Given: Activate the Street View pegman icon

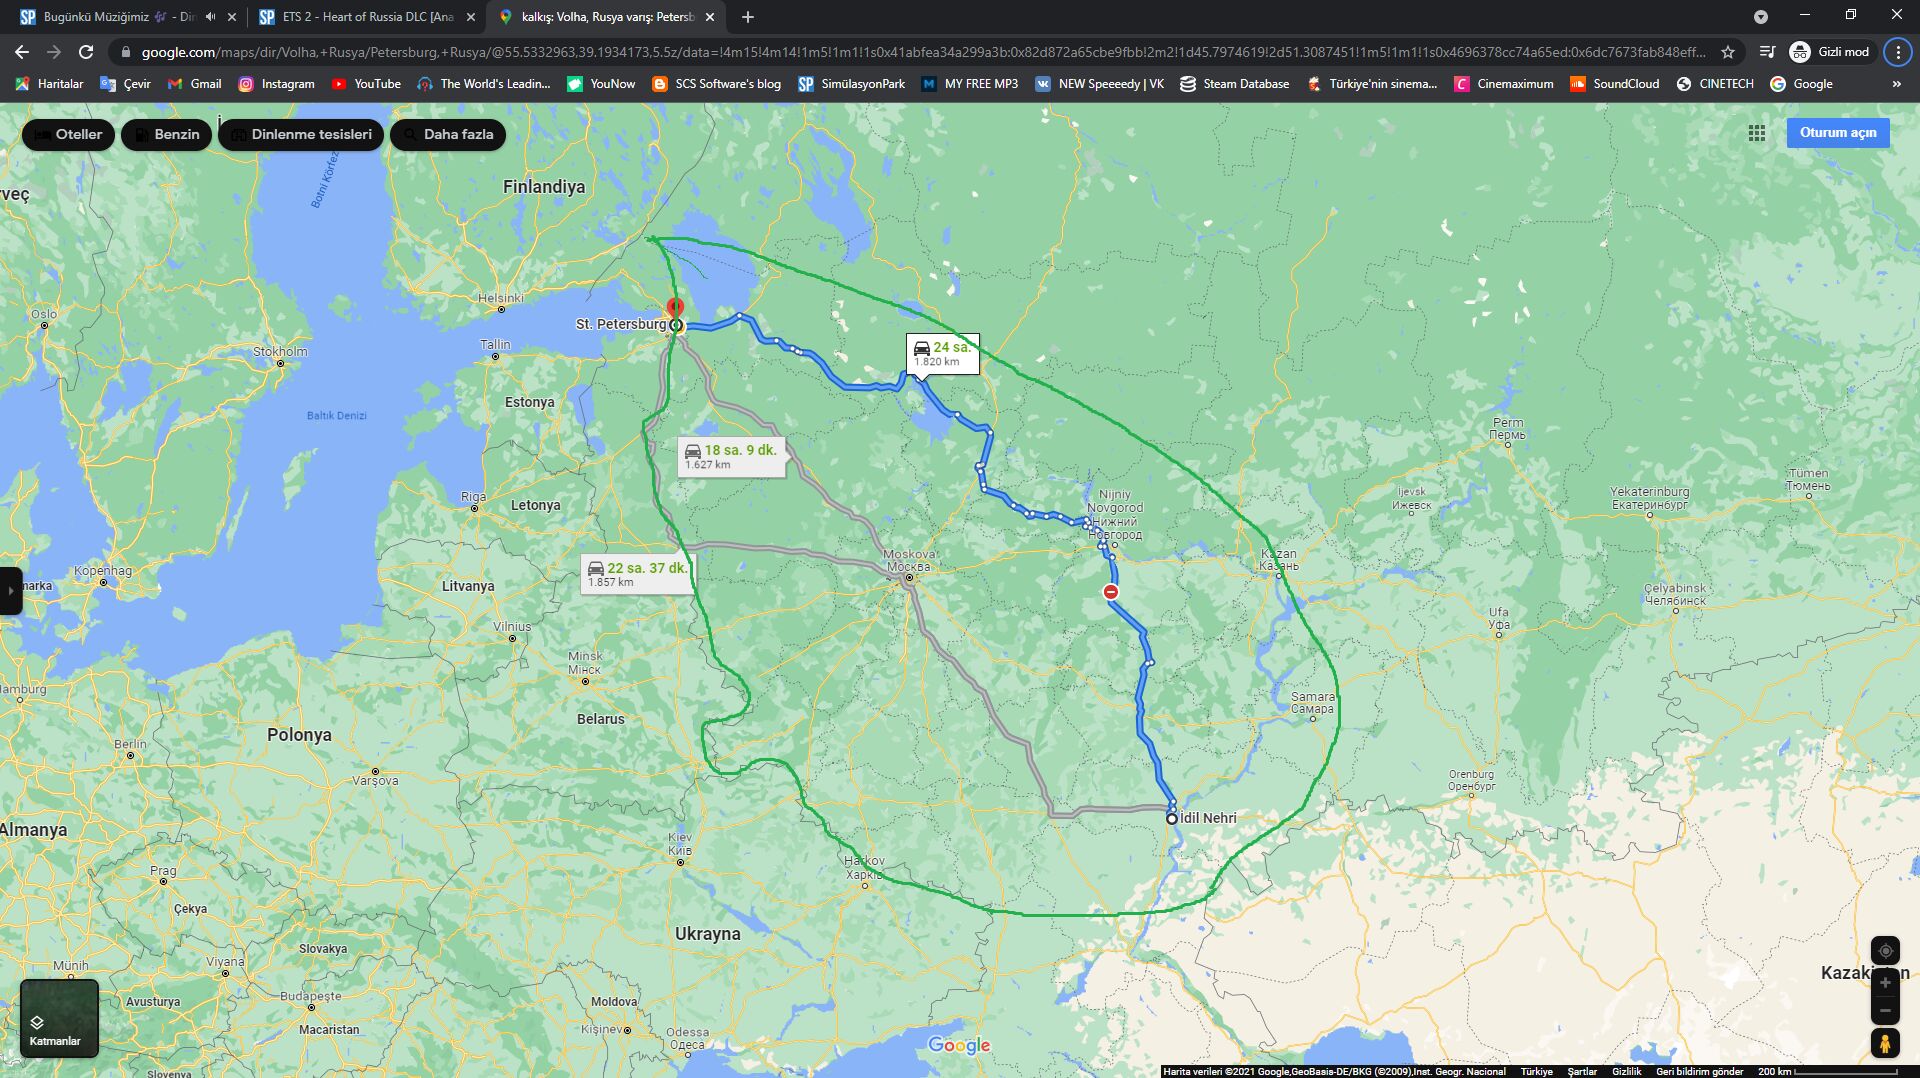Looking at the screenshot, I should (x=1885, y=1043).
